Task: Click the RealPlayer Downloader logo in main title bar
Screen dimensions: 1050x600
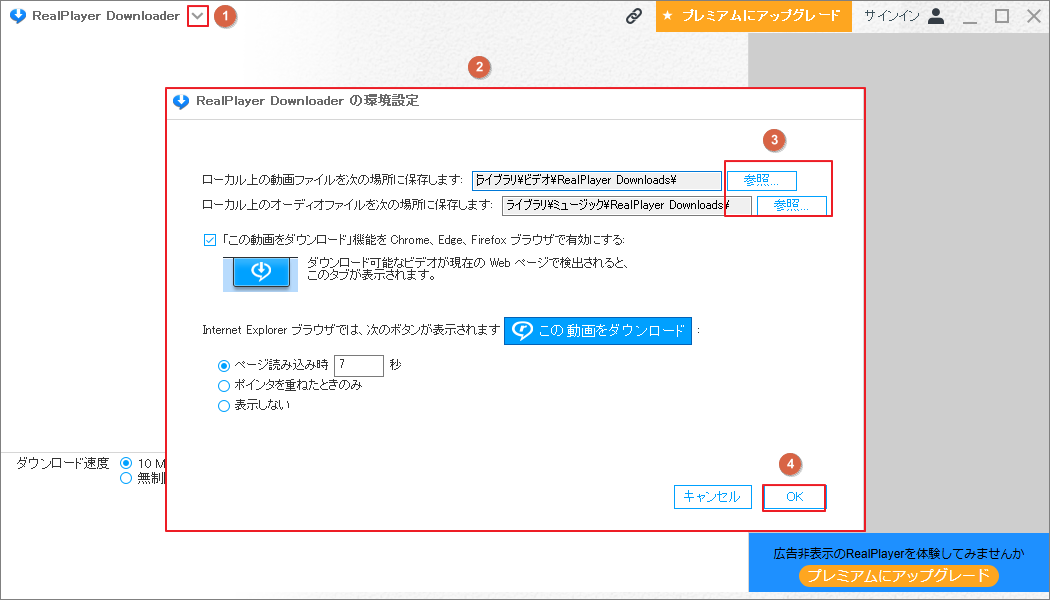Action: (x=18, y=16)
